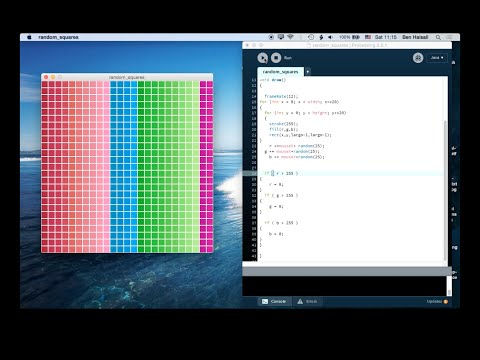Open the Time Machine clock icon
The width and height of the screenshot is (480, 360).
tap(311, 37)
